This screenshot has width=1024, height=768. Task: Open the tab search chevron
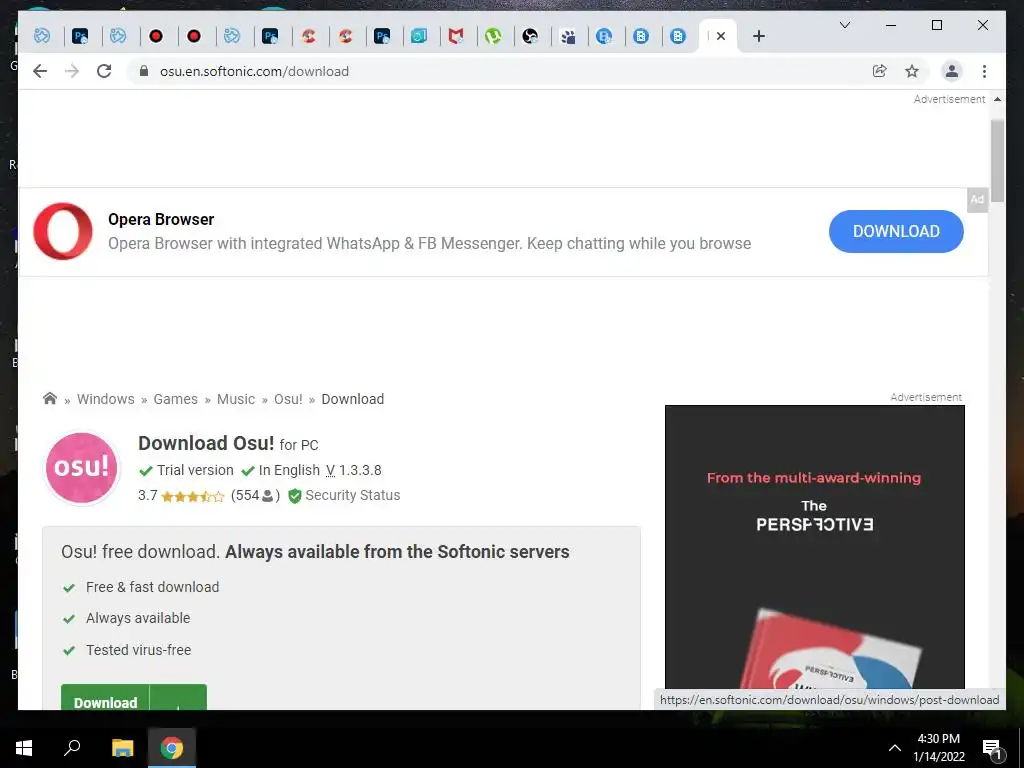844,25
